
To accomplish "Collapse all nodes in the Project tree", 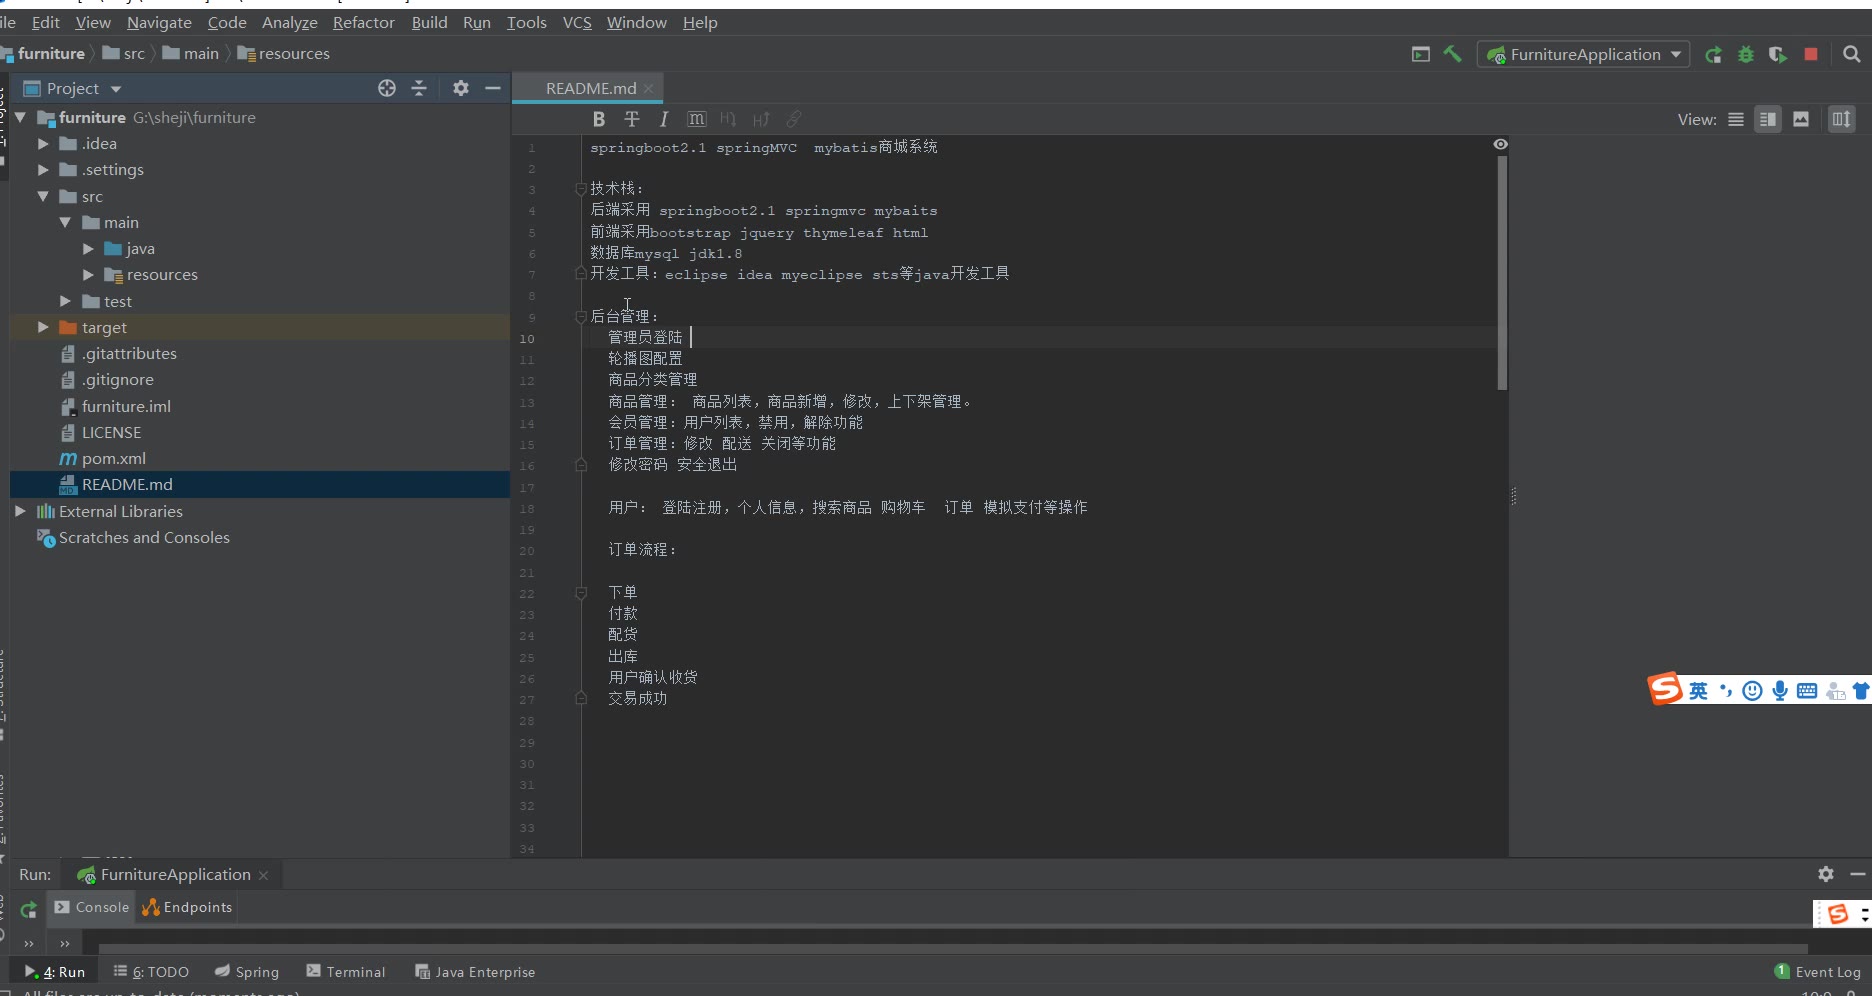I will 419,88.
